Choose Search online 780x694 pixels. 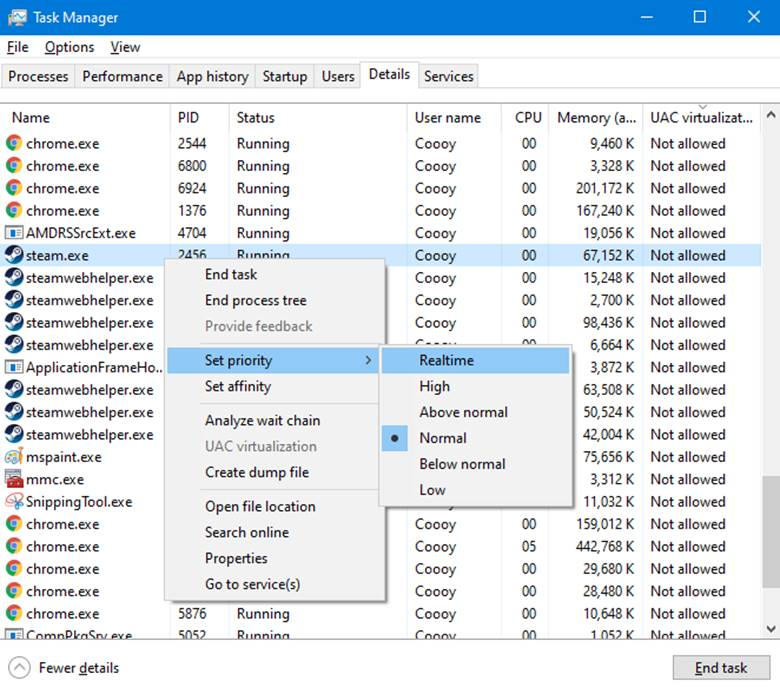(276, 532)
